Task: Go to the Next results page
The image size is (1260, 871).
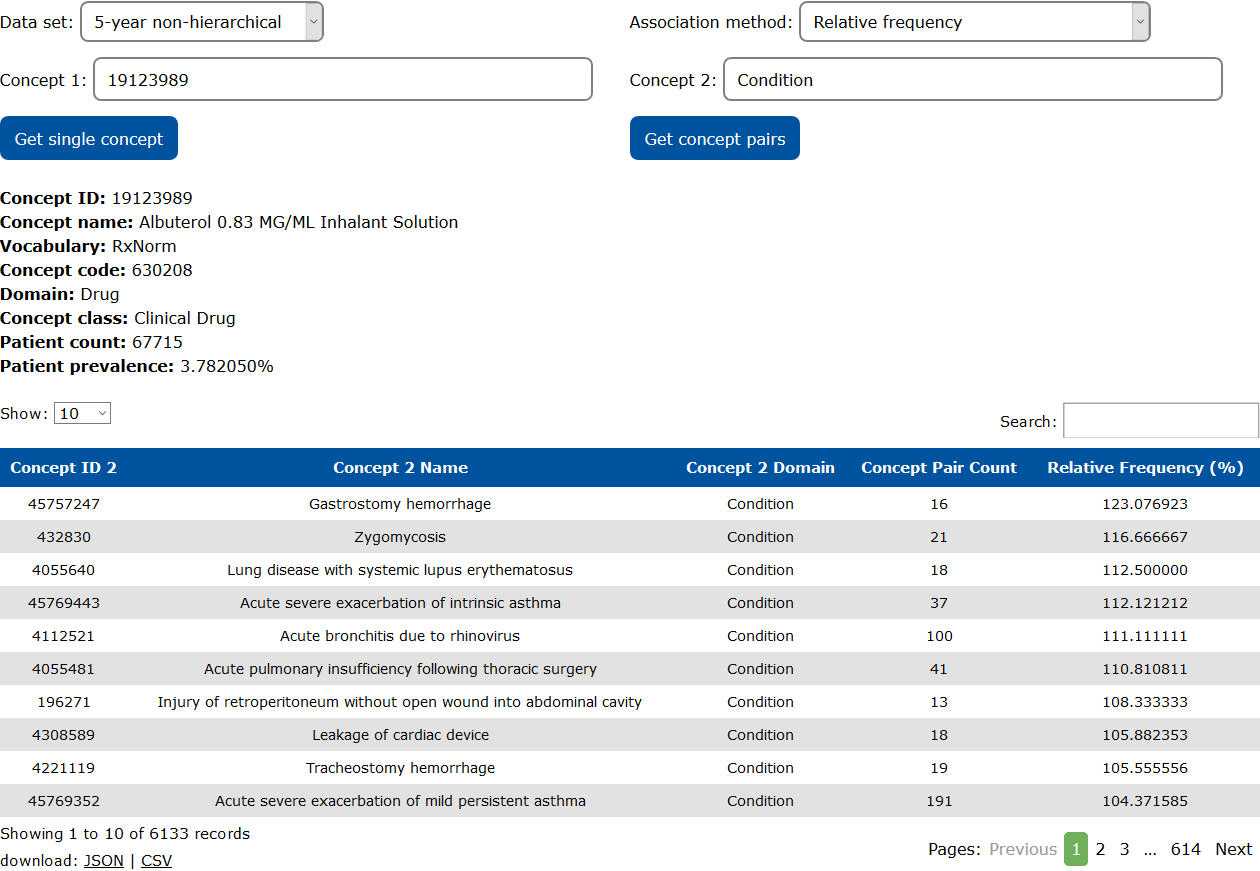Action: click(1233, 849)
